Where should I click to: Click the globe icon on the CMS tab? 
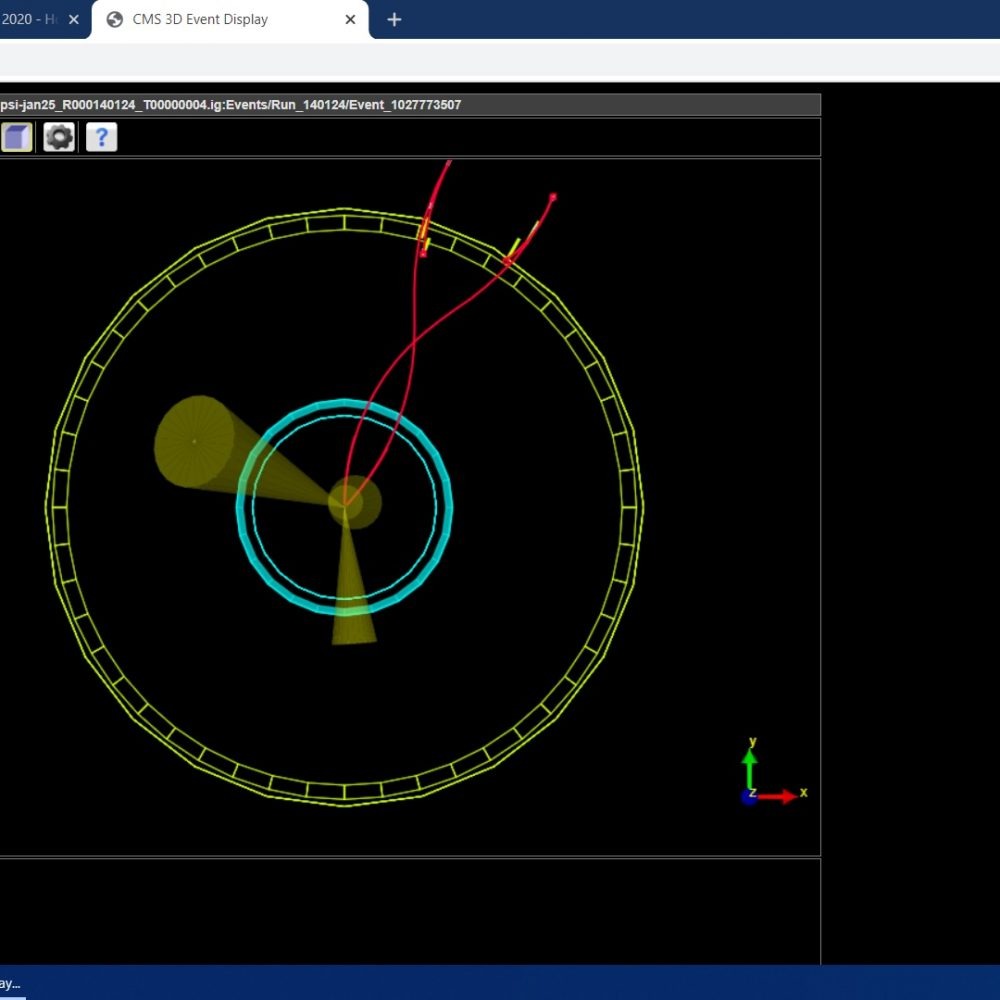[115, 19]
